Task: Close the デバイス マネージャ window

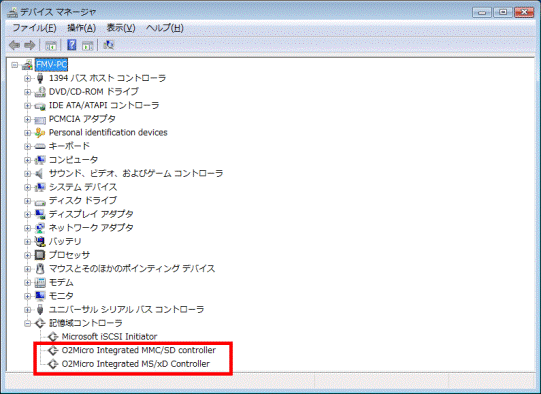Action: tap(524, 12)
